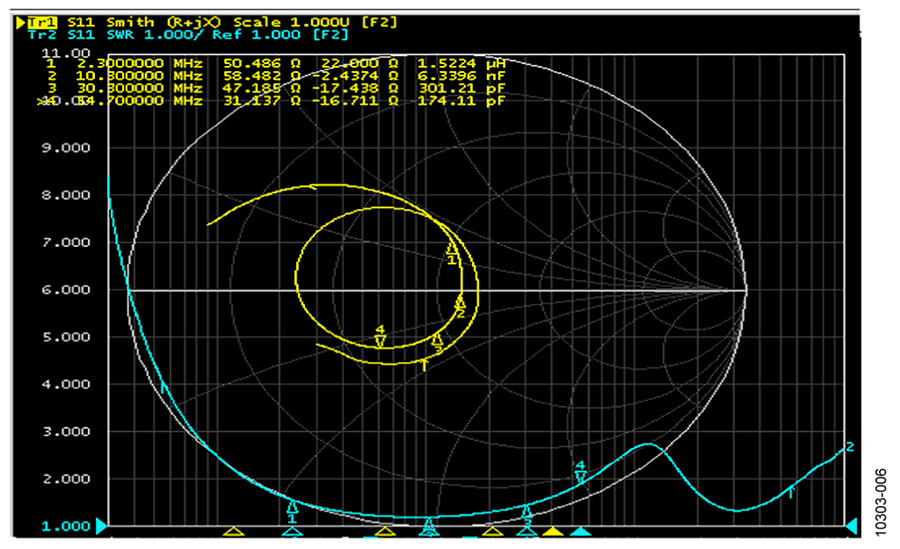Click the 2.000 SWR axis label
Screen dimensions: 900x549
pos(65,479)
